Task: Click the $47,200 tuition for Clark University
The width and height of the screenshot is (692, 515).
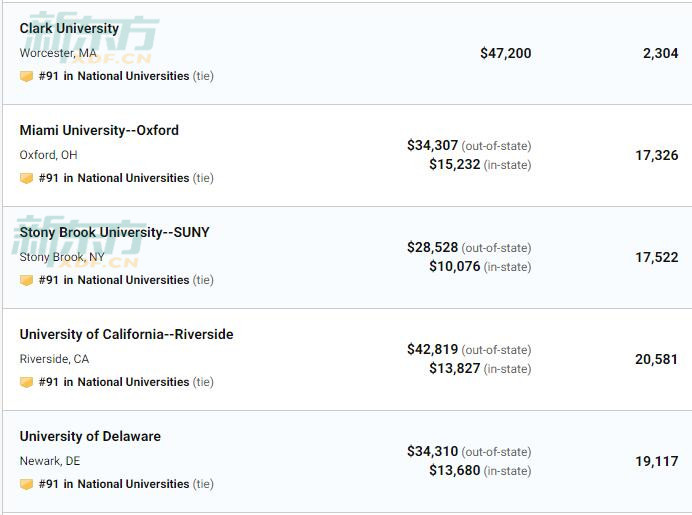Action: [506, 53]
